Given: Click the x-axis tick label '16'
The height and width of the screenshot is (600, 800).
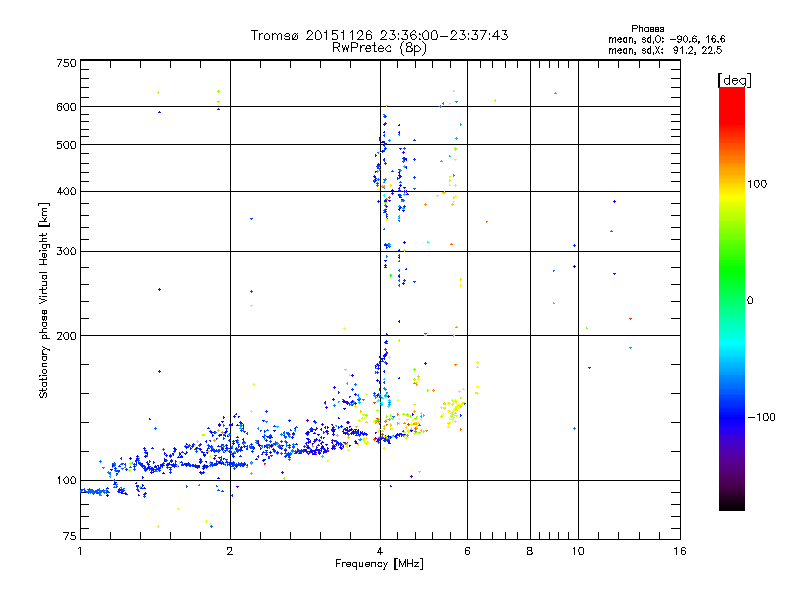Looking at the screenshot, I should click(680, 551).
